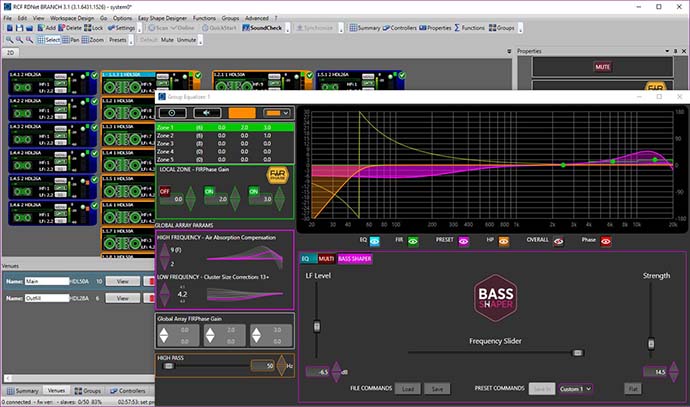Switch to the MULTI tab
690x407 pixels.
click(326, 259)
